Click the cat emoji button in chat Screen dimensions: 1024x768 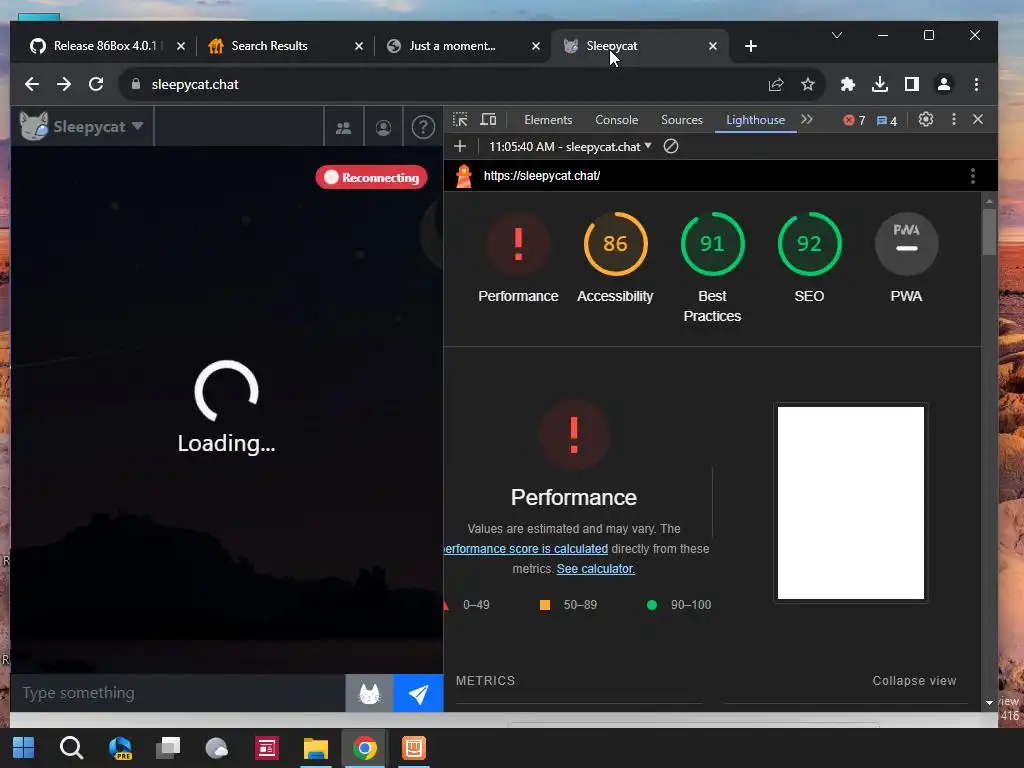pos(370,694)
